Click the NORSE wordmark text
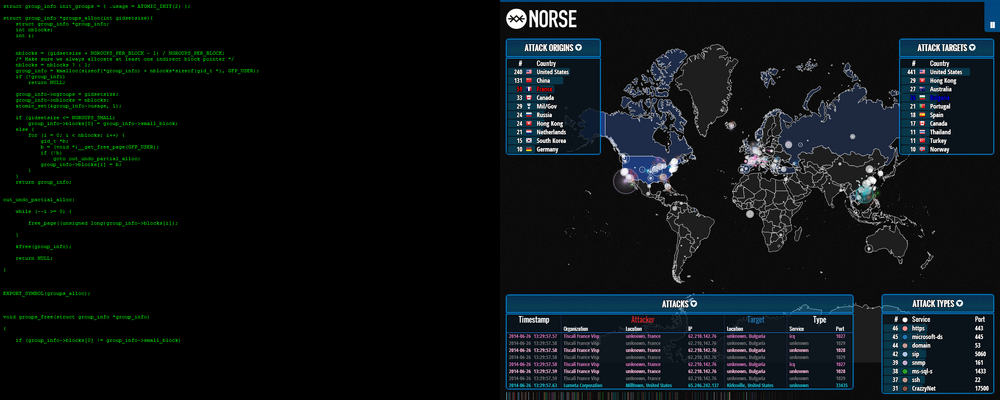The image size is (1000, 400). click(552, 19)
